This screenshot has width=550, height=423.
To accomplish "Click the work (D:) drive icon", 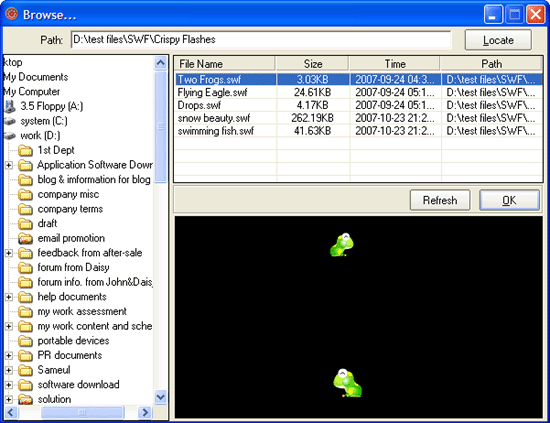I will click(10, 136).
